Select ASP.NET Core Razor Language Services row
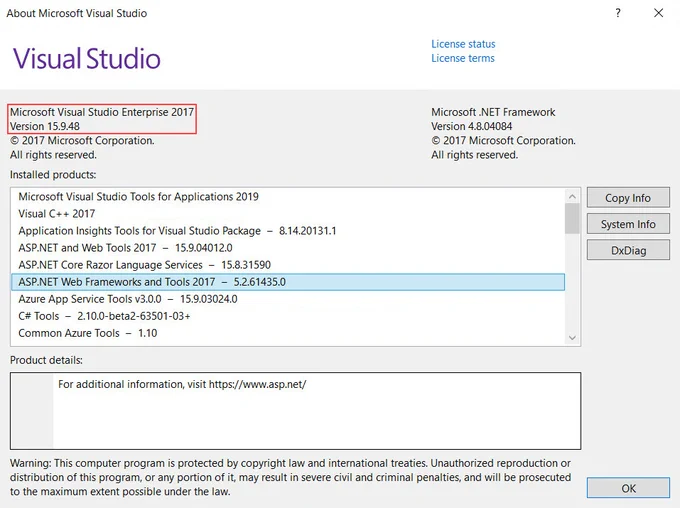This screenshot has width=680, height=508. (288, 265)
